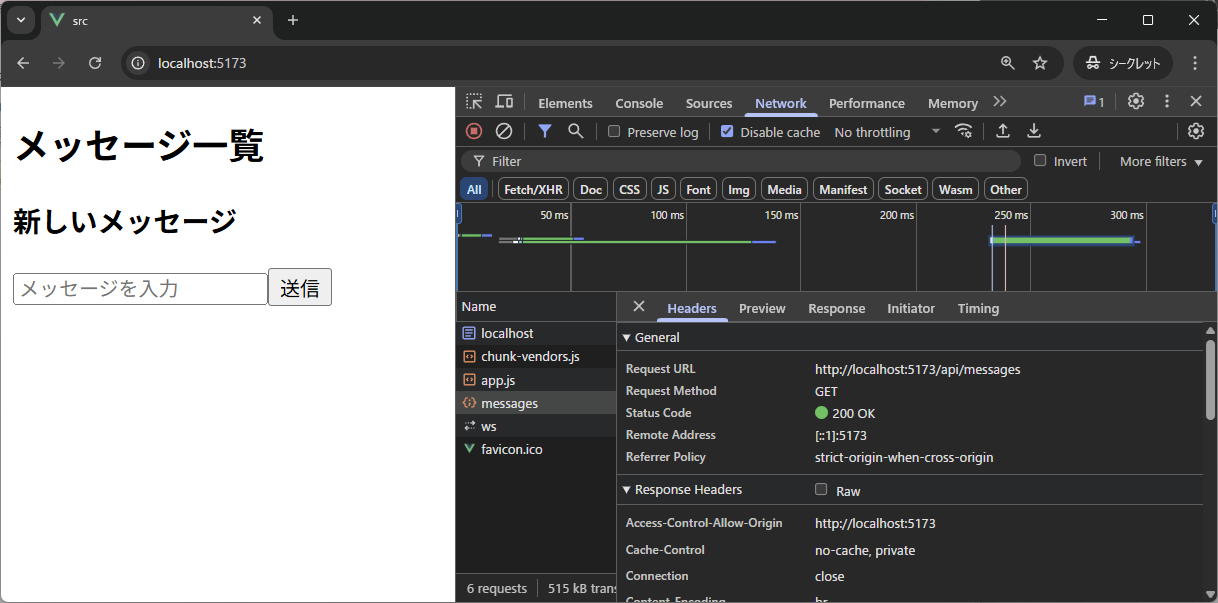This screenshot has height=603, width=1218.
Task: View site information icon in address bar
Action: [139, 63]
